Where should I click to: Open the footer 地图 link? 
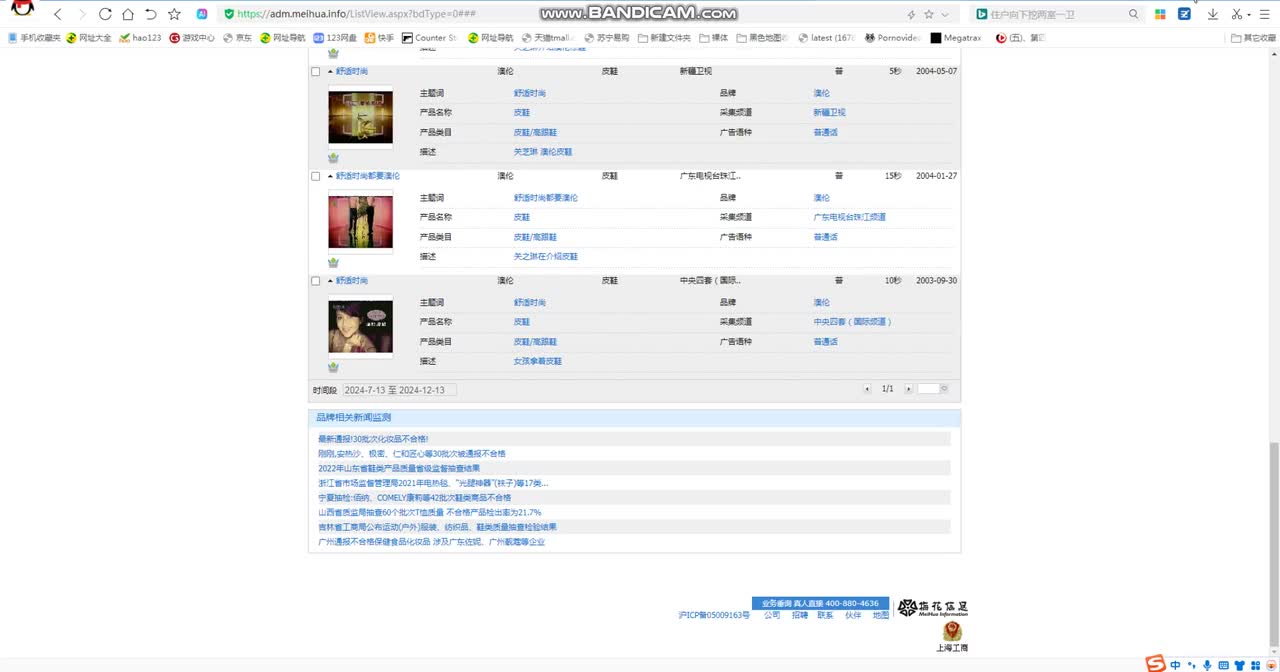880,616
